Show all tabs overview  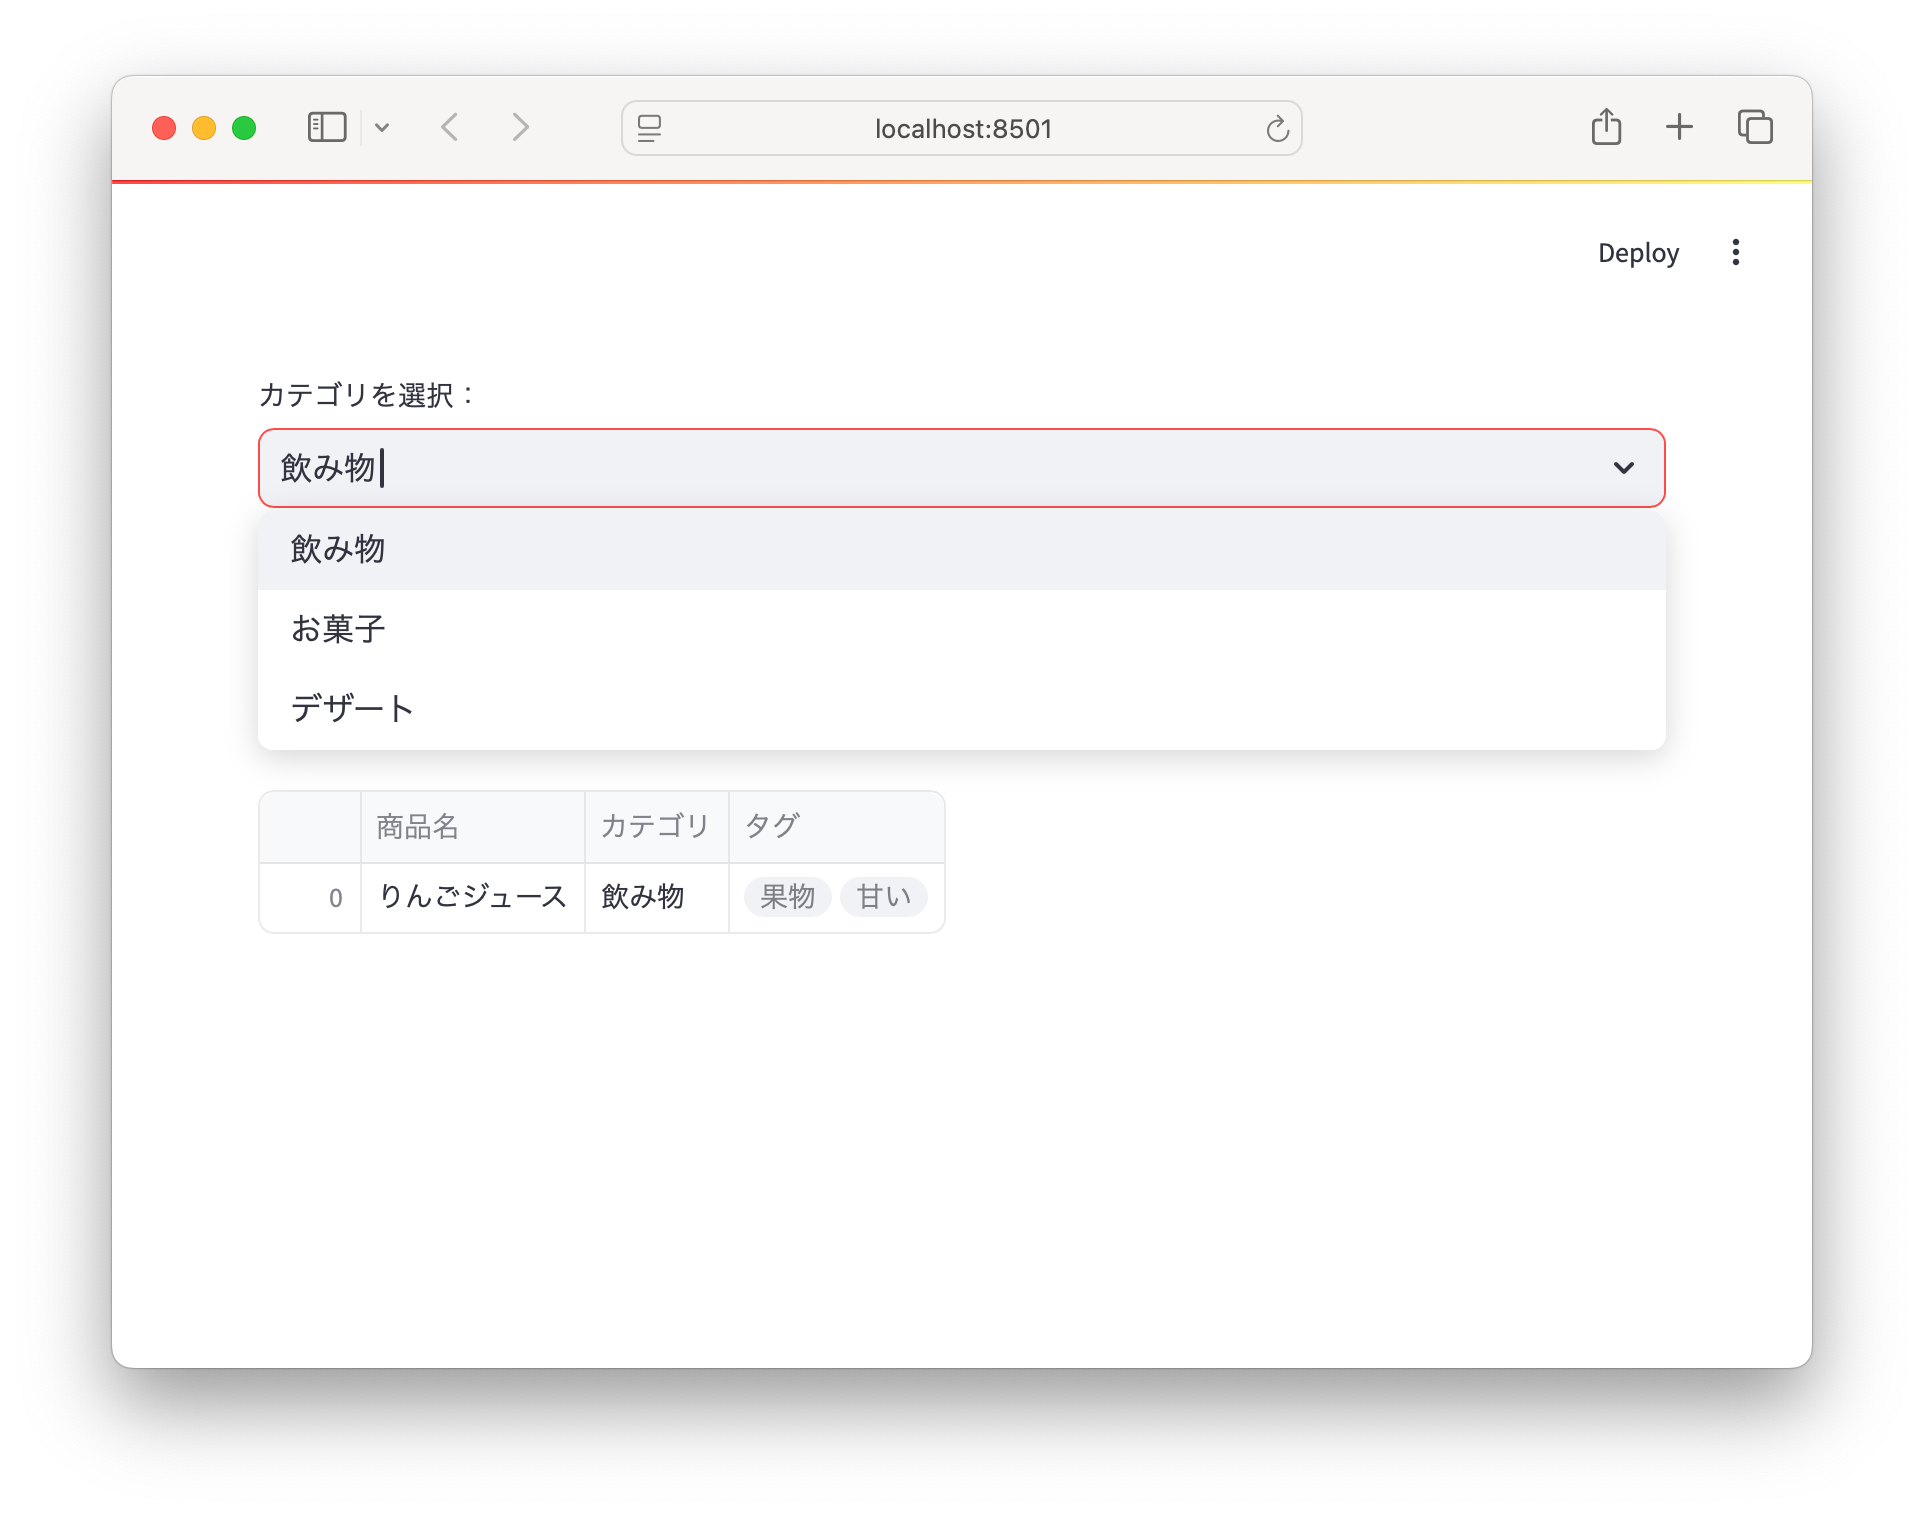click(1756, 127)
